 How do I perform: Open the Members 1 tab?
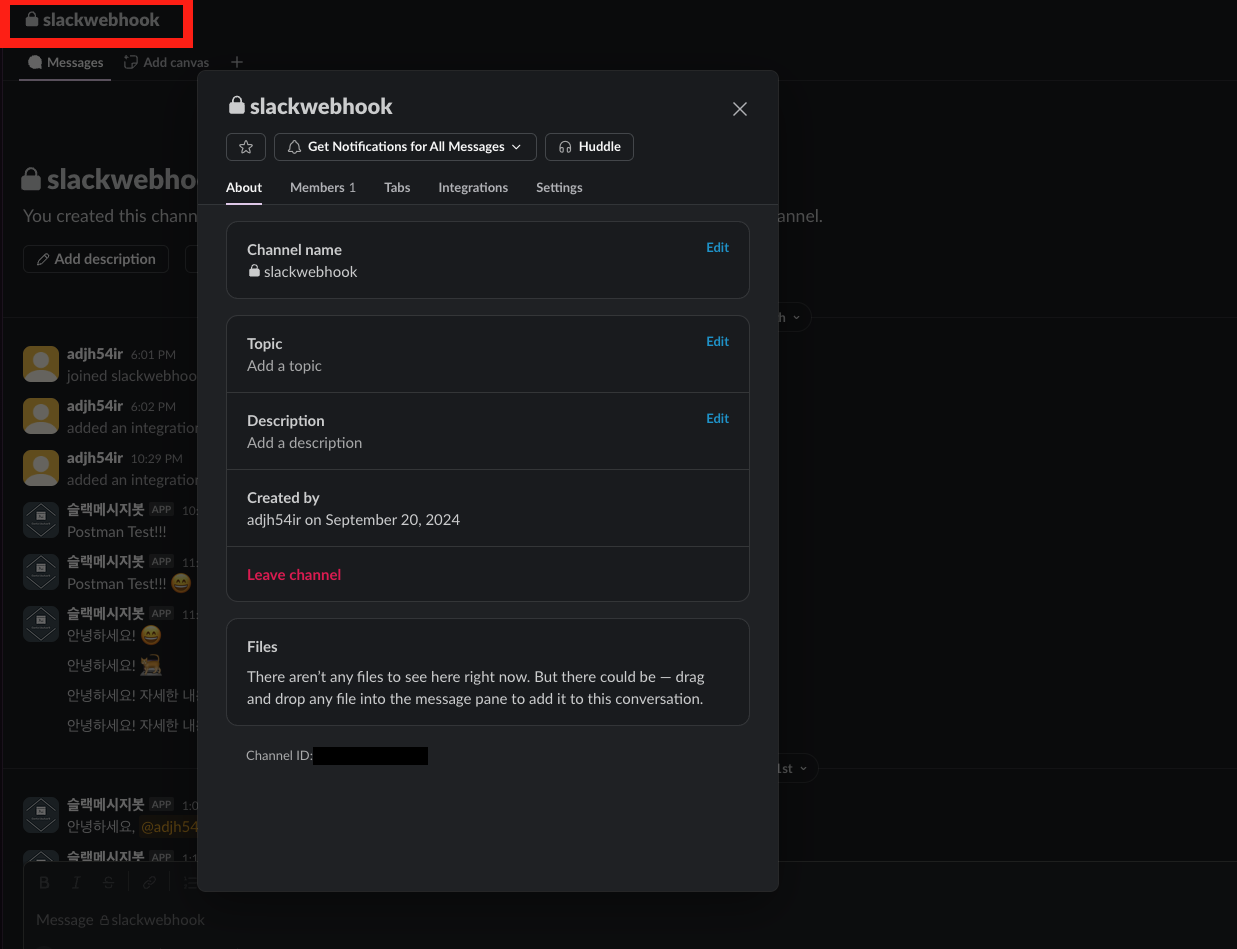tap(323, 187)
